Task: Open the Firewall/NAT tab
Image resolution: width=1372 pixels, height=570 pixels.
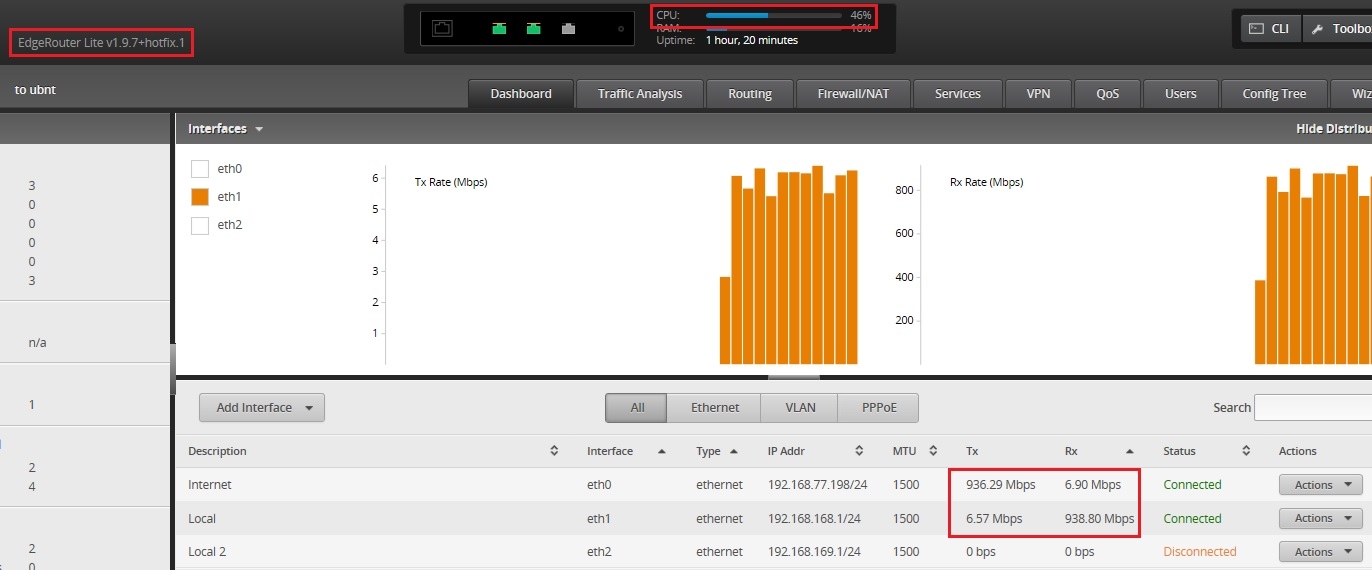Action: pos(853,93)
